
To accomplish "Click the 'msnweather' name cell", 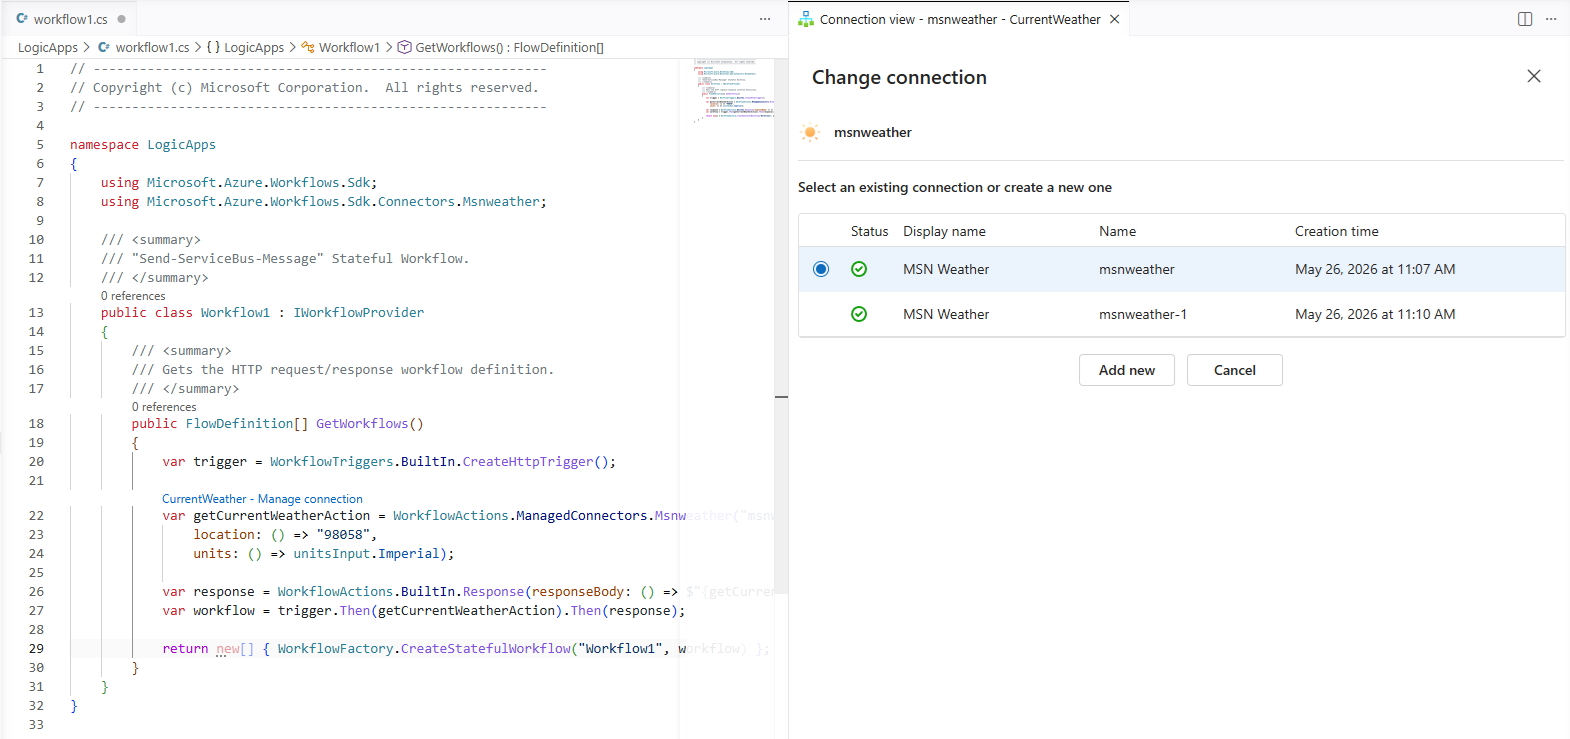I will tap(1136, 269).
